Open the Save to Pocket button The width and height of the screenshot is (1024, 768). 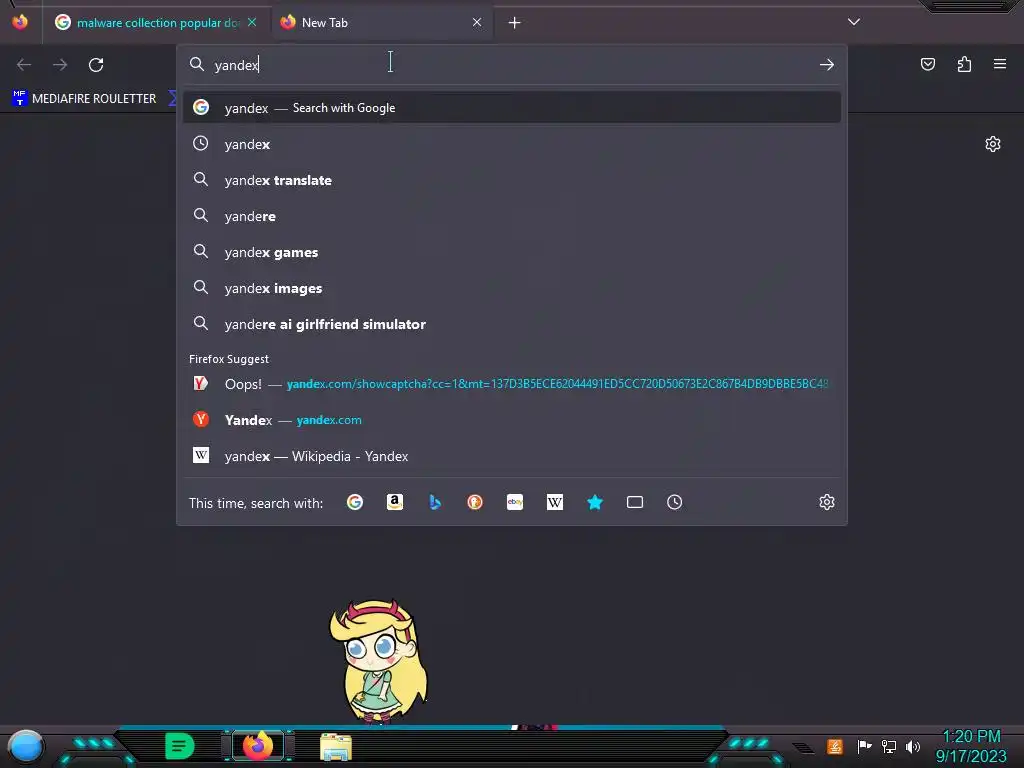[x=928, y=64]
